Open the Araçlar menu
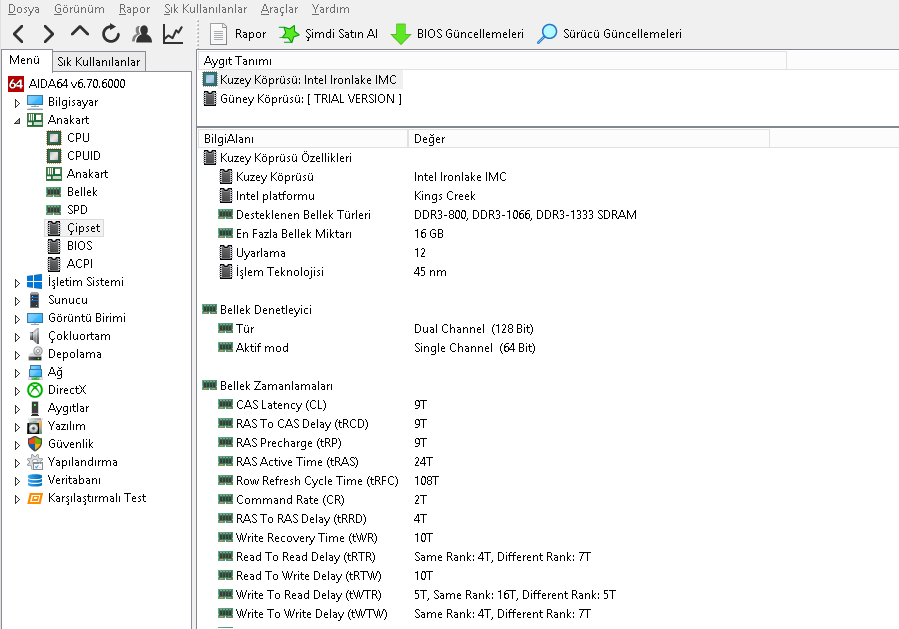This screenshot has height=629, width=899. [279, 9]
